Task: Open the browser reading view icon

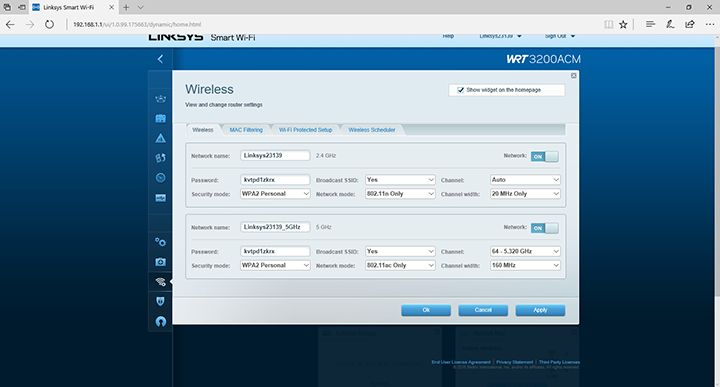Action: (x=608, y=24)
